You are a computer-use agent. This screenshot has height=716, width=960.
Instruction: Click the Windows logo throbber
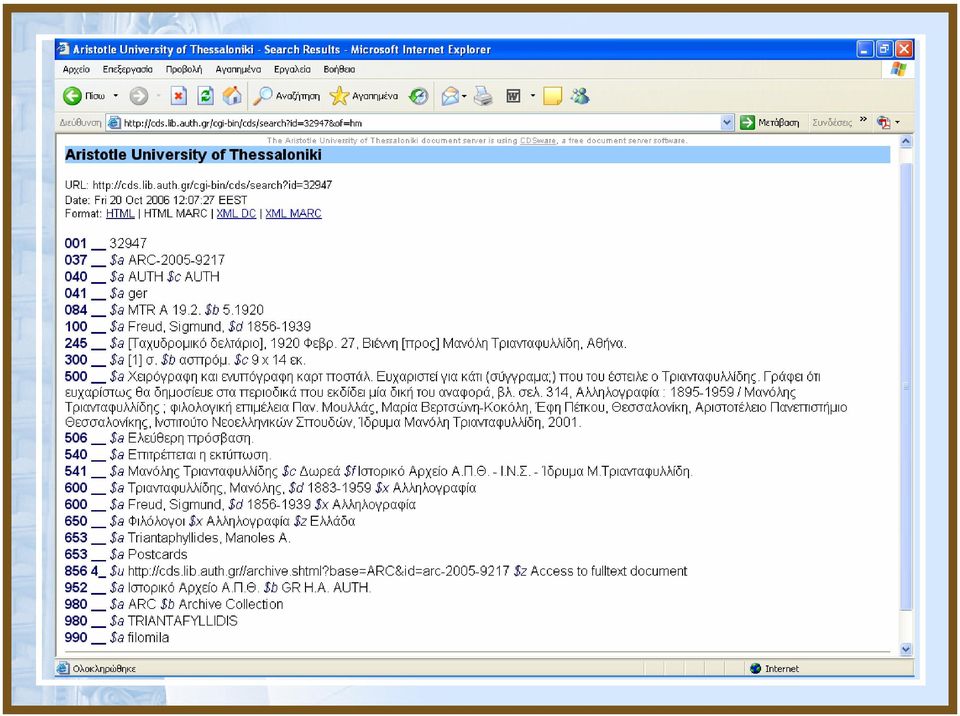898,69
